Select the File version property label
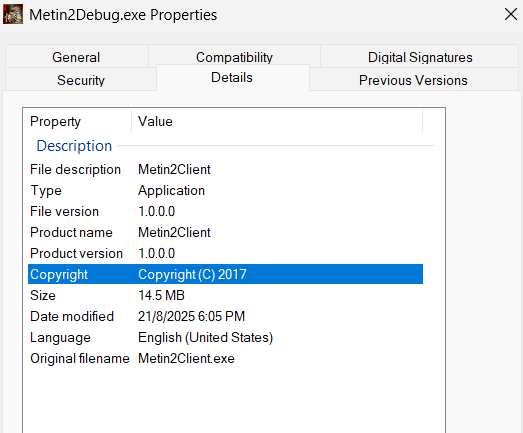The height and width of the screenshot is (433, 523). 64,211
